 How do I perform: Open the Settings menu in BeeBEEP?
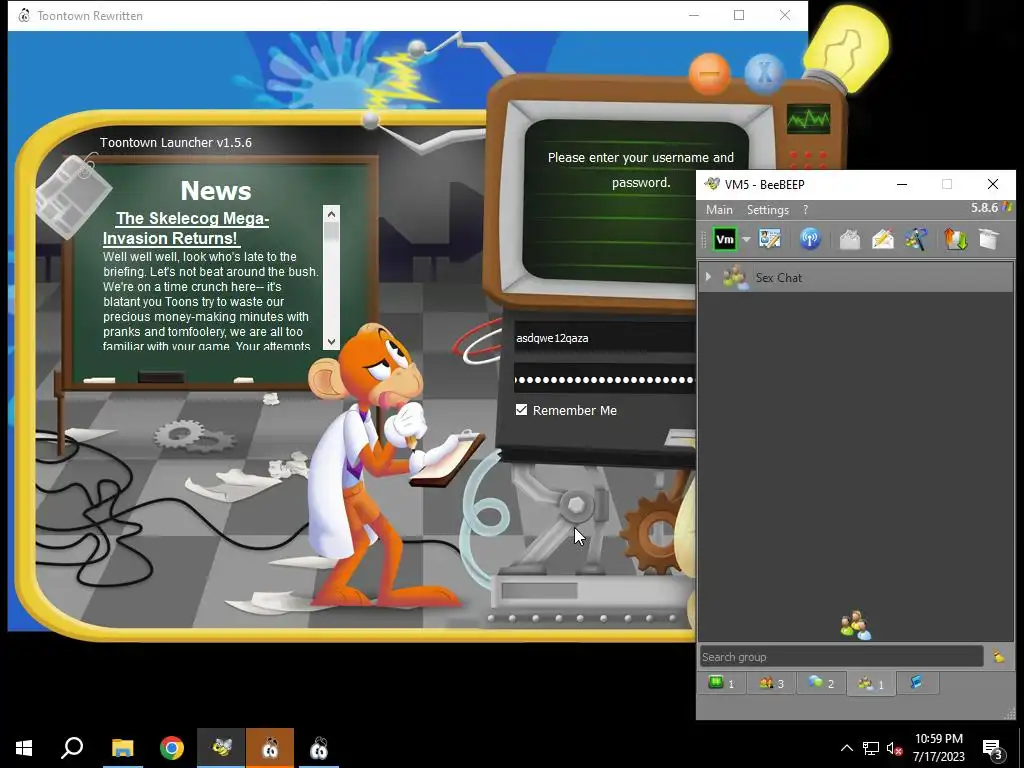[x=768, y=210]
